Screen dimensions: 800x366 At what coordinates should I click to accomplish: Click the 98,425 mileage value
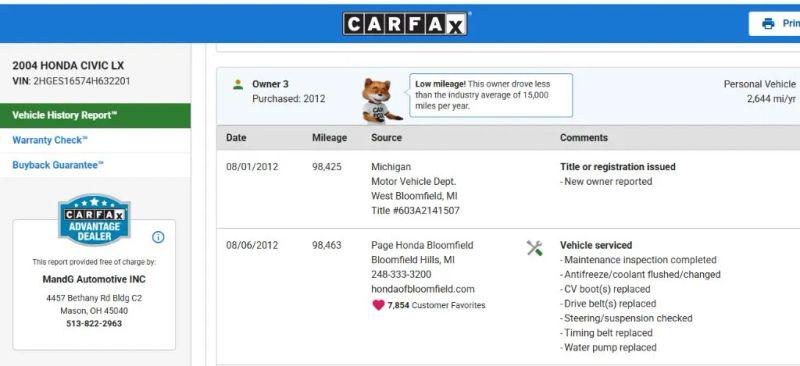coord(327,167)
